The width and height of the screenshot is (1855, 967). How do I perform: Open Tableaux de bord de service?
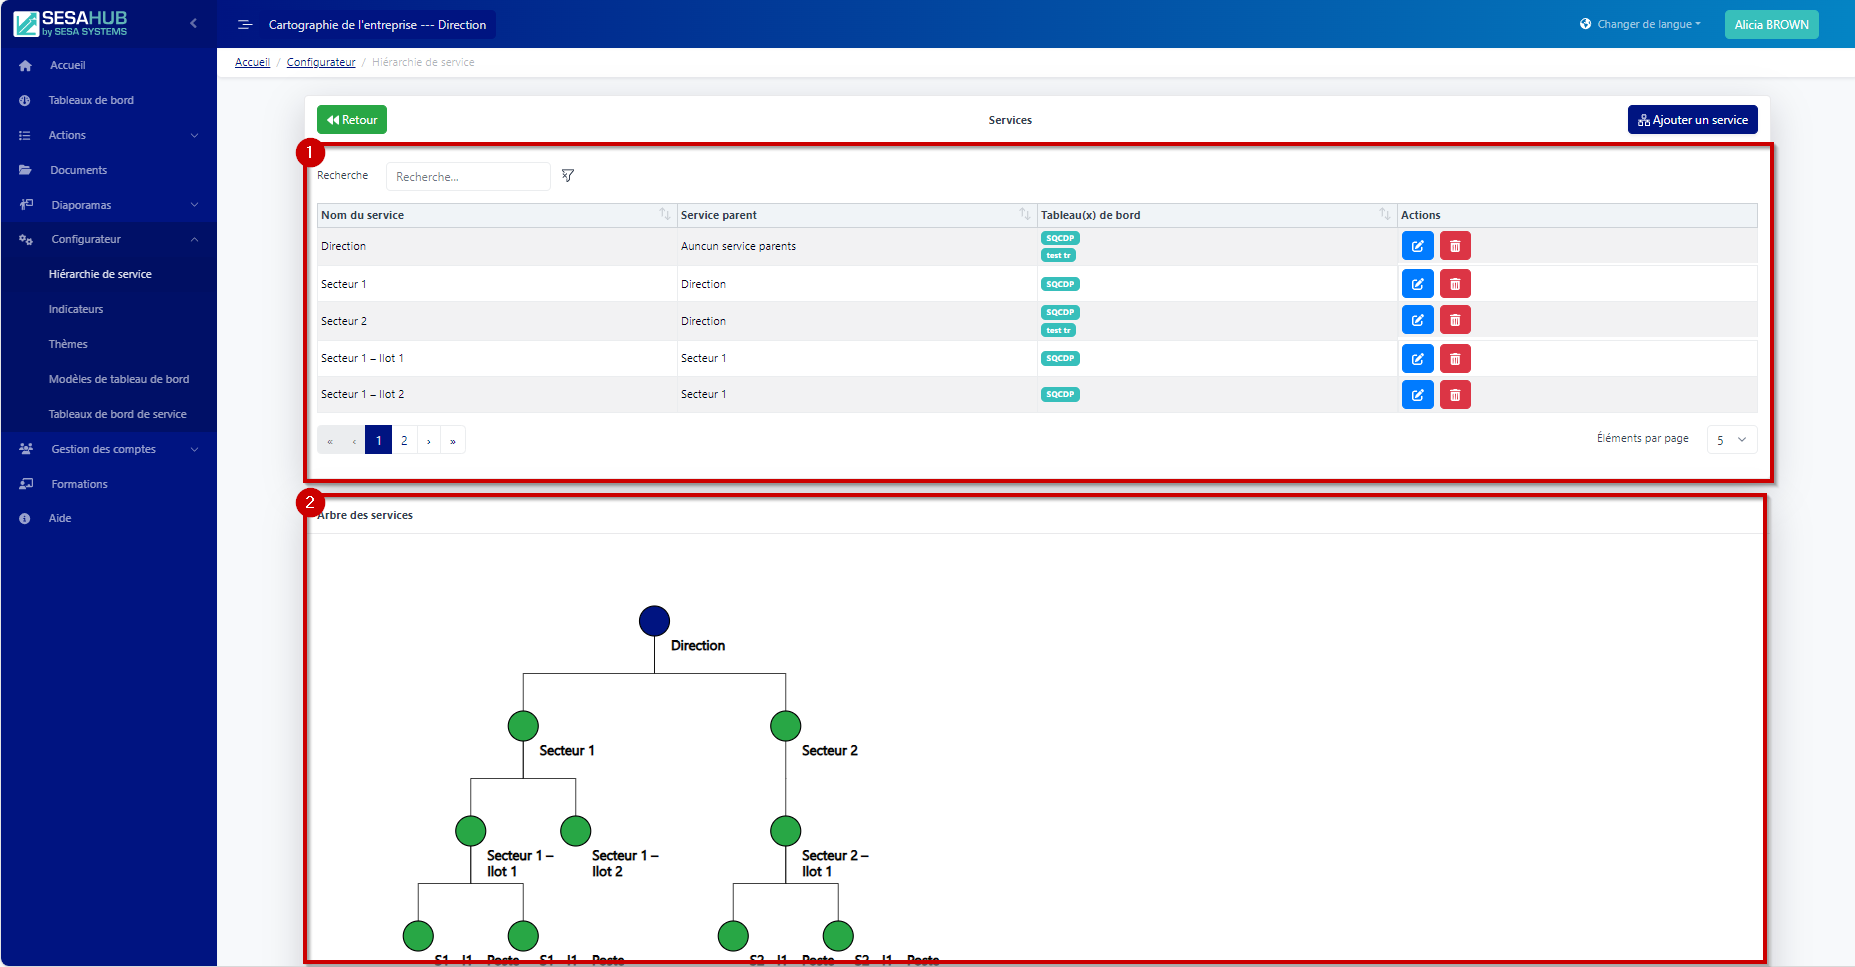(117, 414)
